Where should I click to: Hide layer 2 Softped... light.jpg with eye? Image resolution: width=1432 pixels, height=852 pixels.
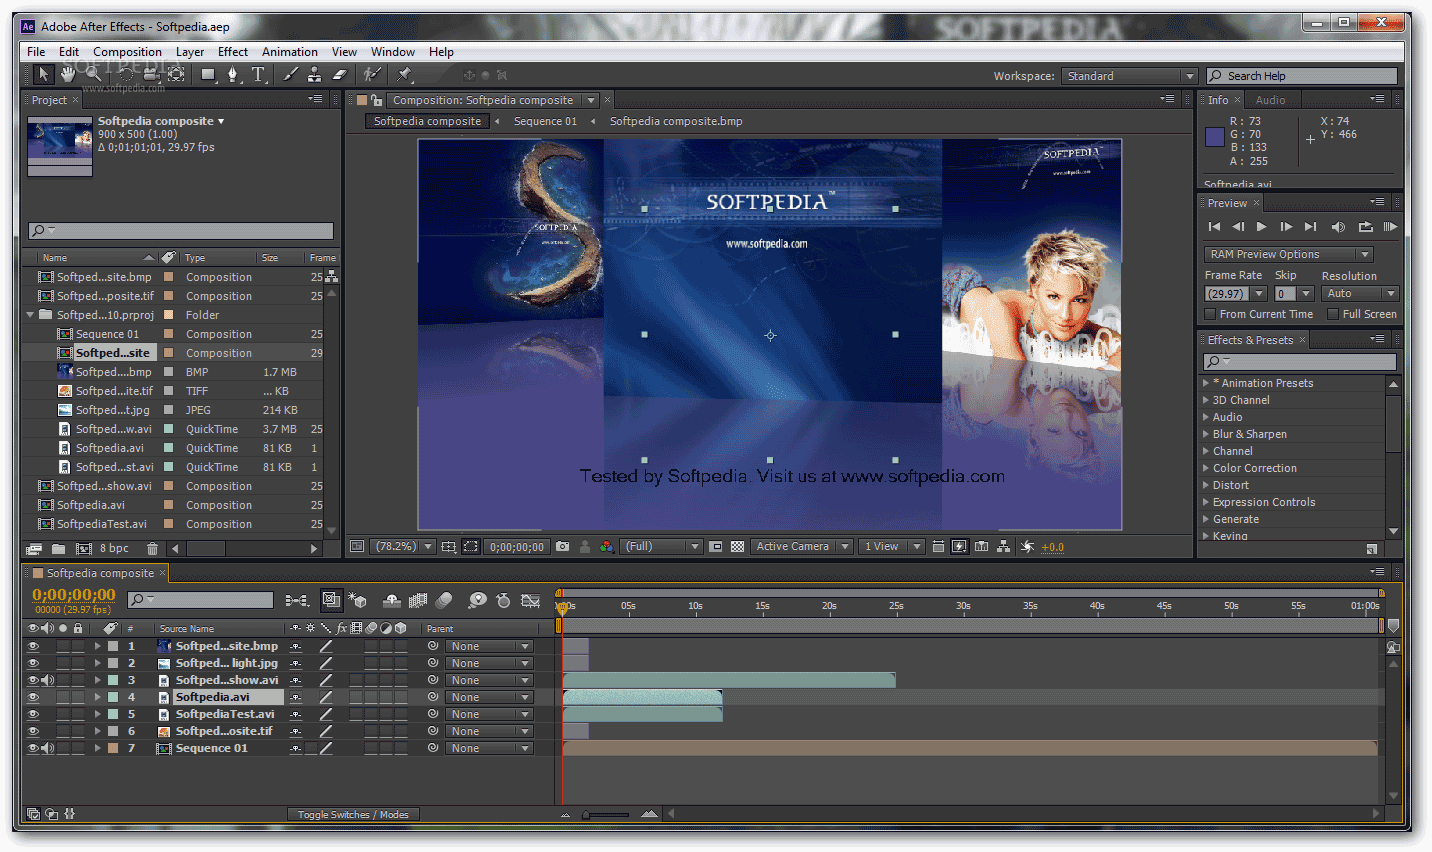pos(33,663)
